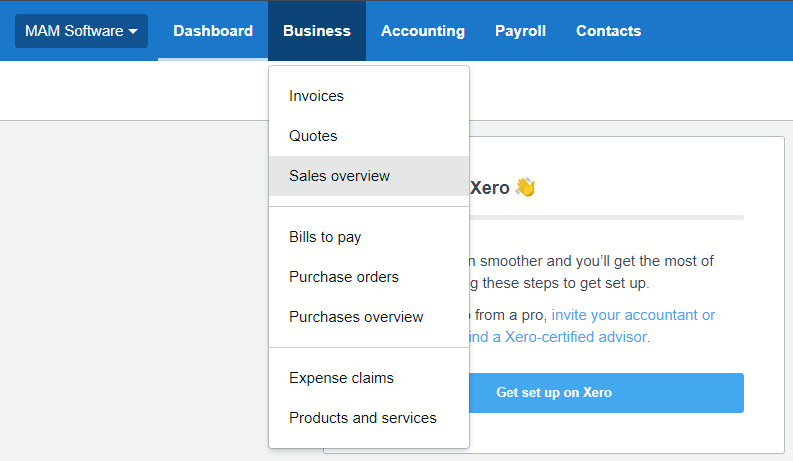This screenshot has width=793, height=461.
Task: Open Sales overview
Action: click(x=339, y=176)
